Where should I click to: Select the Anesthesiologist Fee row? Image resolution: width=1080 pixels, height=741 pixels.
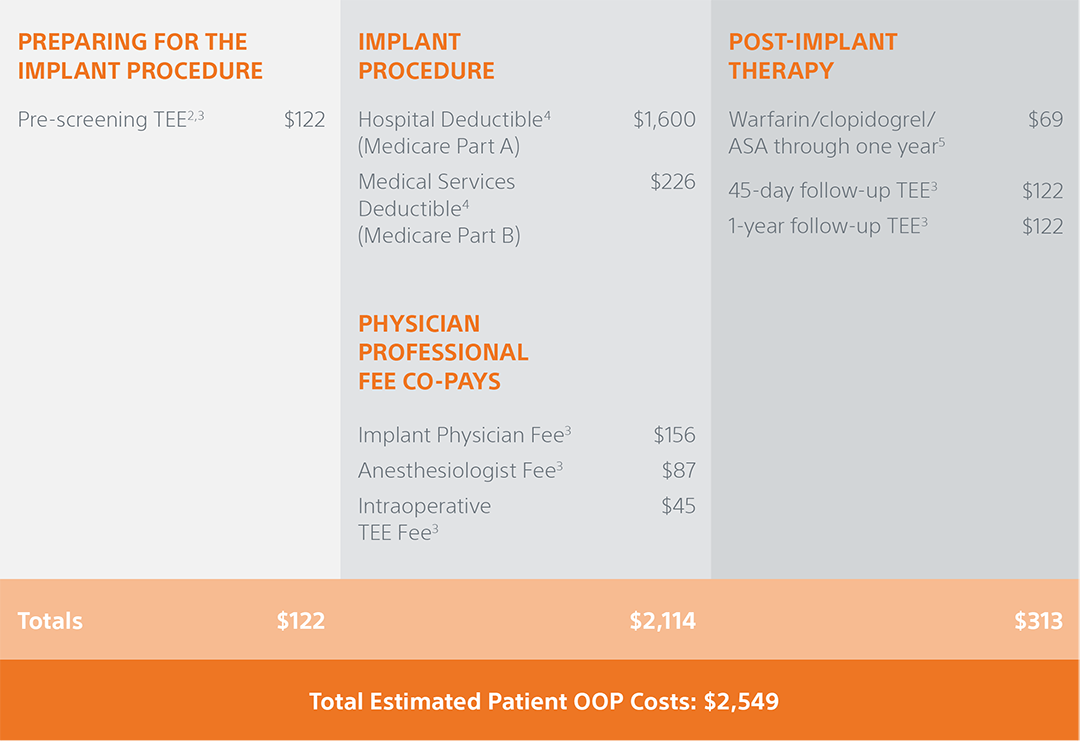pos(527,470)
